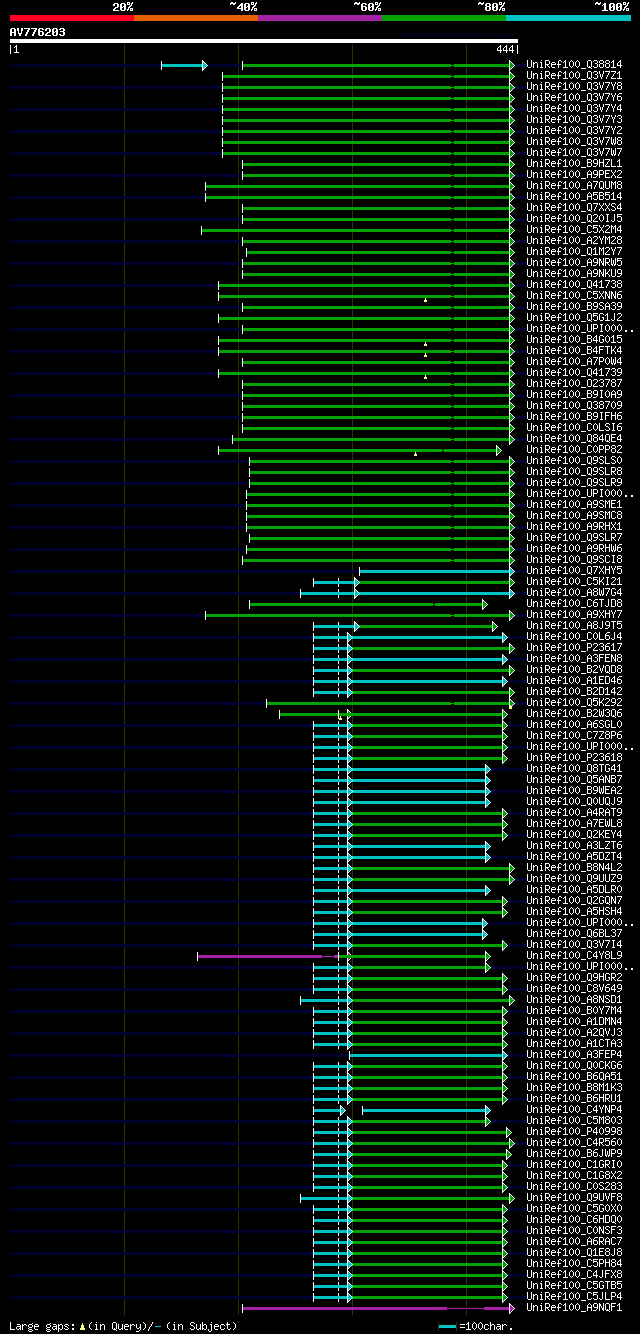Select hit label UniRef100_P23617

574,647
